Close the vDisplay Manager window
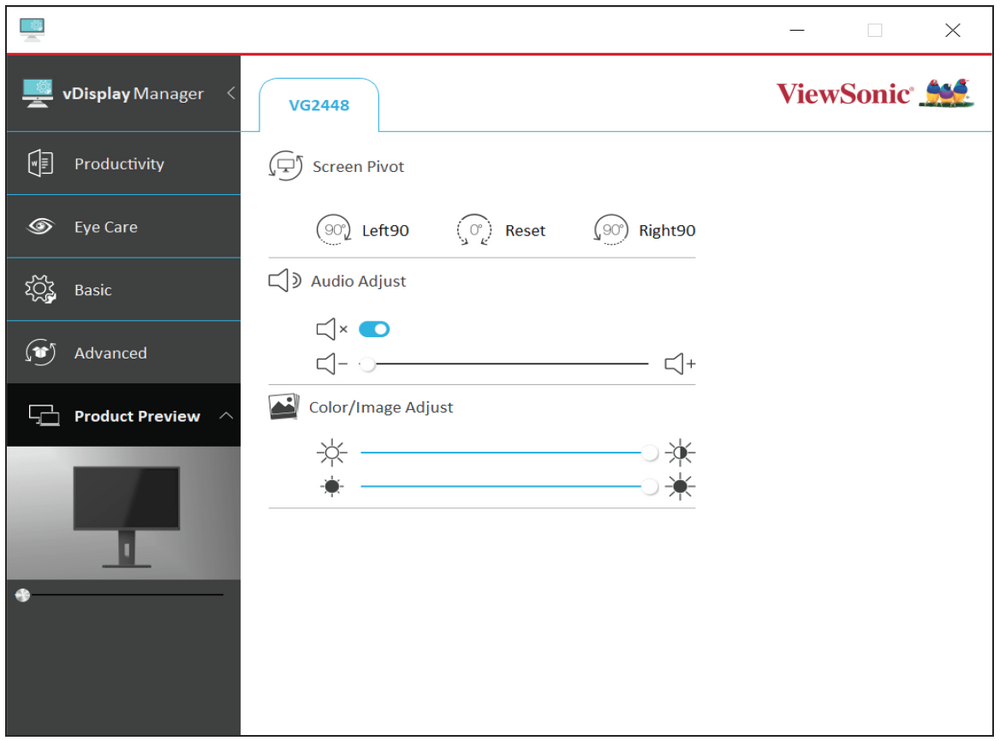This screenshot has width=1000, height=741. pos(953,30)
